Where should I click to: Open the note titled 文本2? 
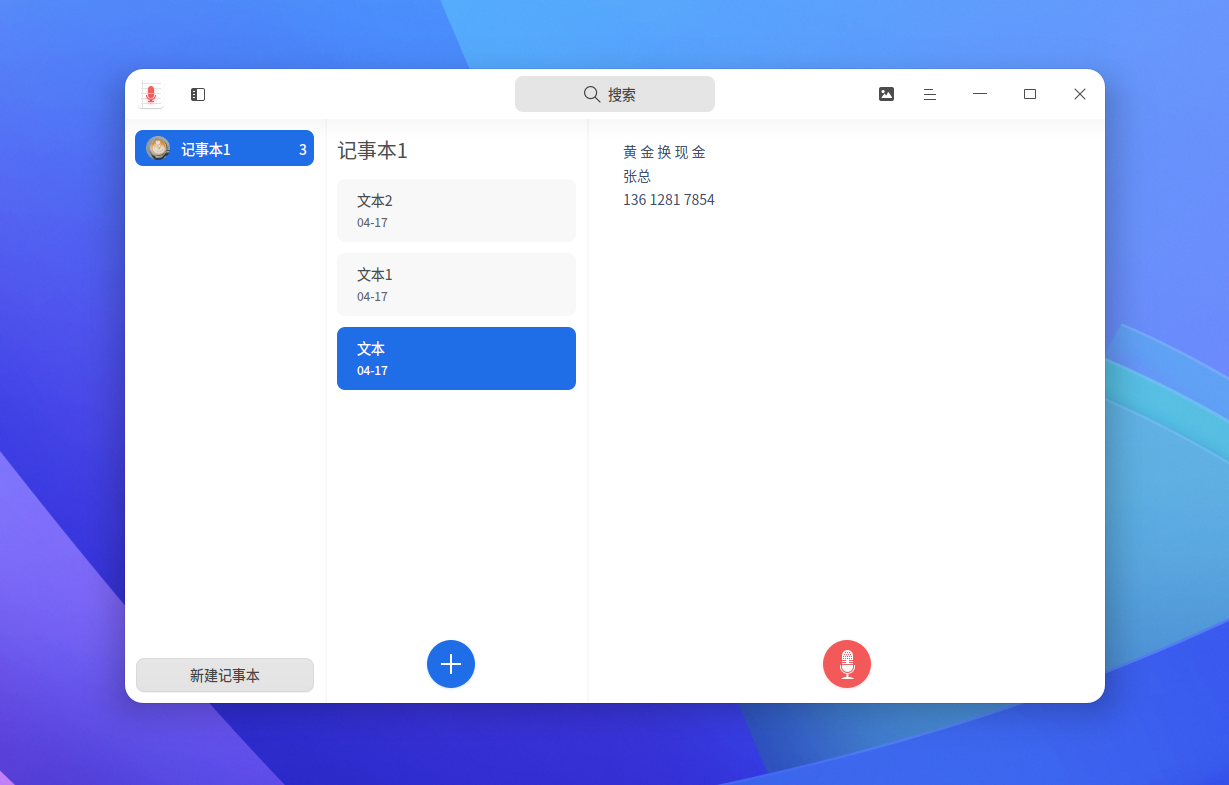[x=456, y=211]
